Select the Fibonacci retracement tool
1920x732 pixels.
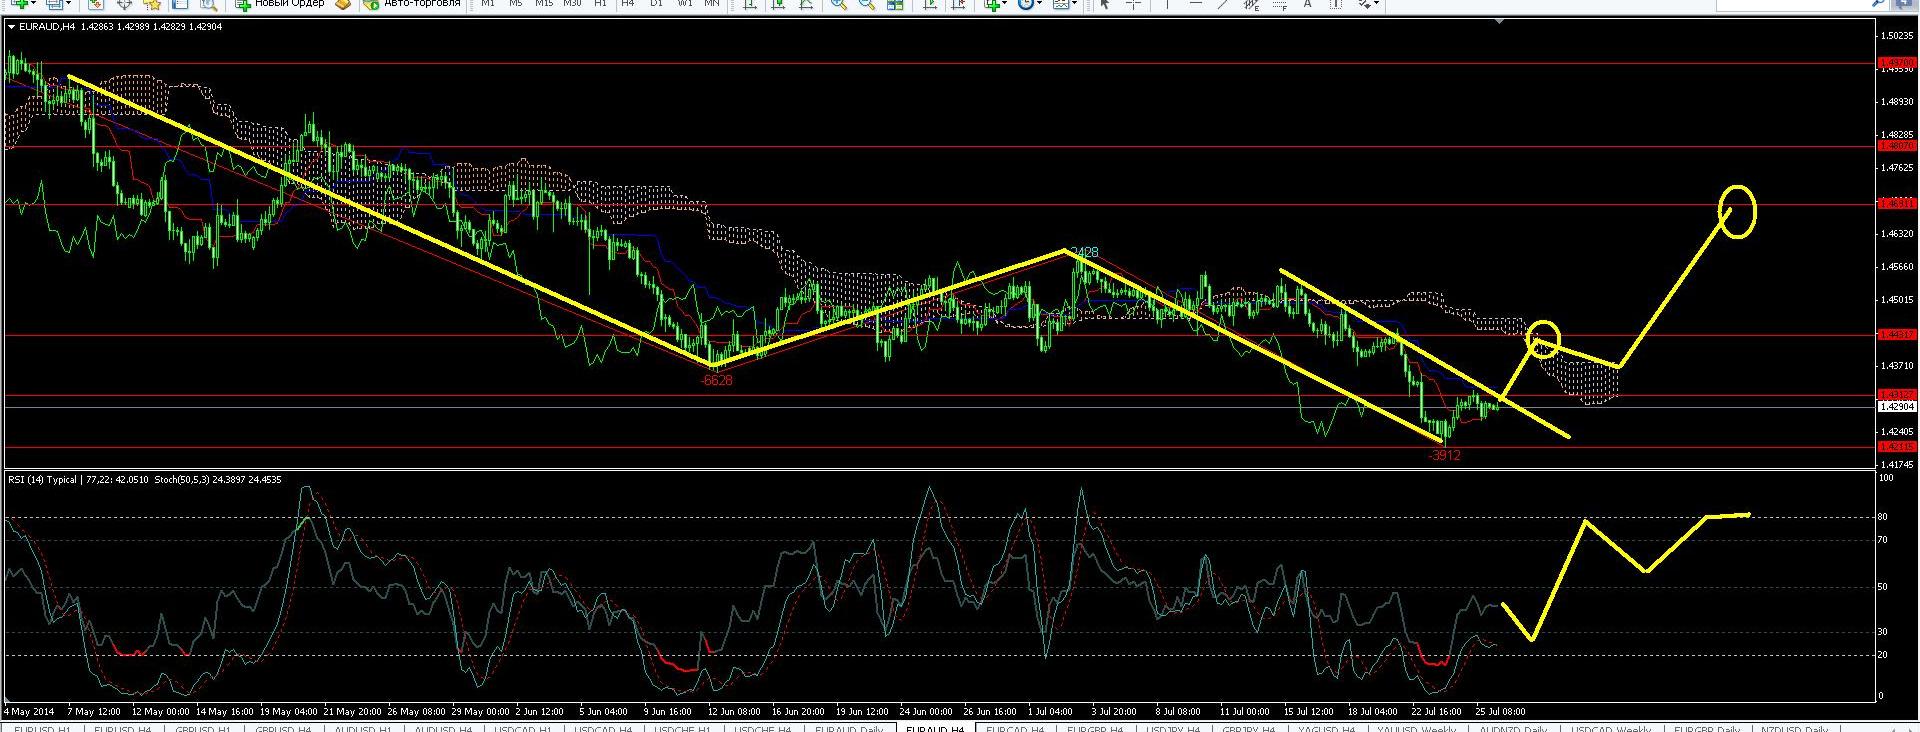1279,4
